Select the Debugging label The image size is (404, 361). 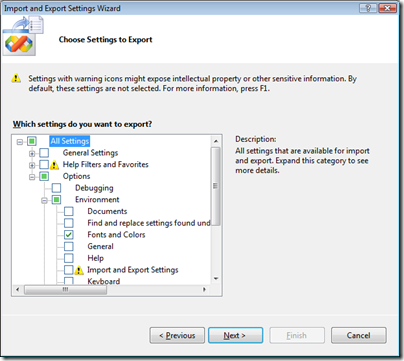point(94,188)
